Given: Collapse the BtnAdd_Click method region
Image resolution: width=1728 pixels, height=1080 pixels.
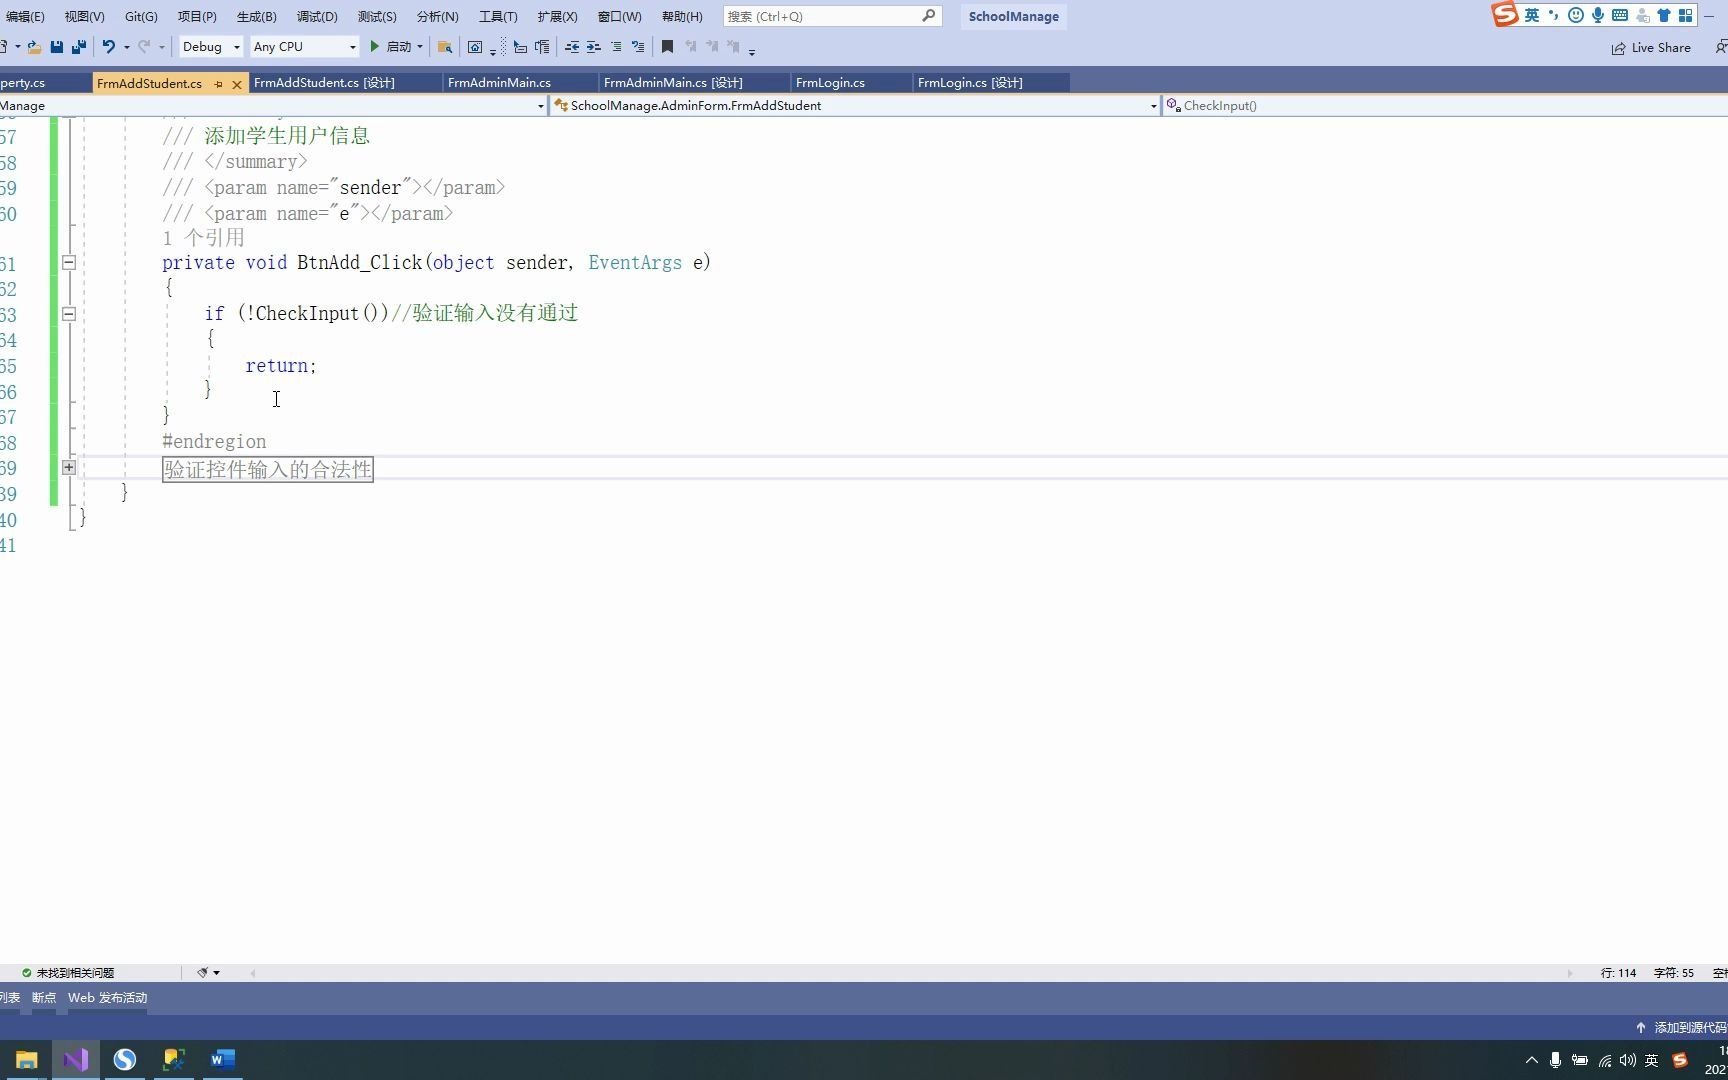Looking at the screenshot, I should pyautogui.click(x=68, y=262).
